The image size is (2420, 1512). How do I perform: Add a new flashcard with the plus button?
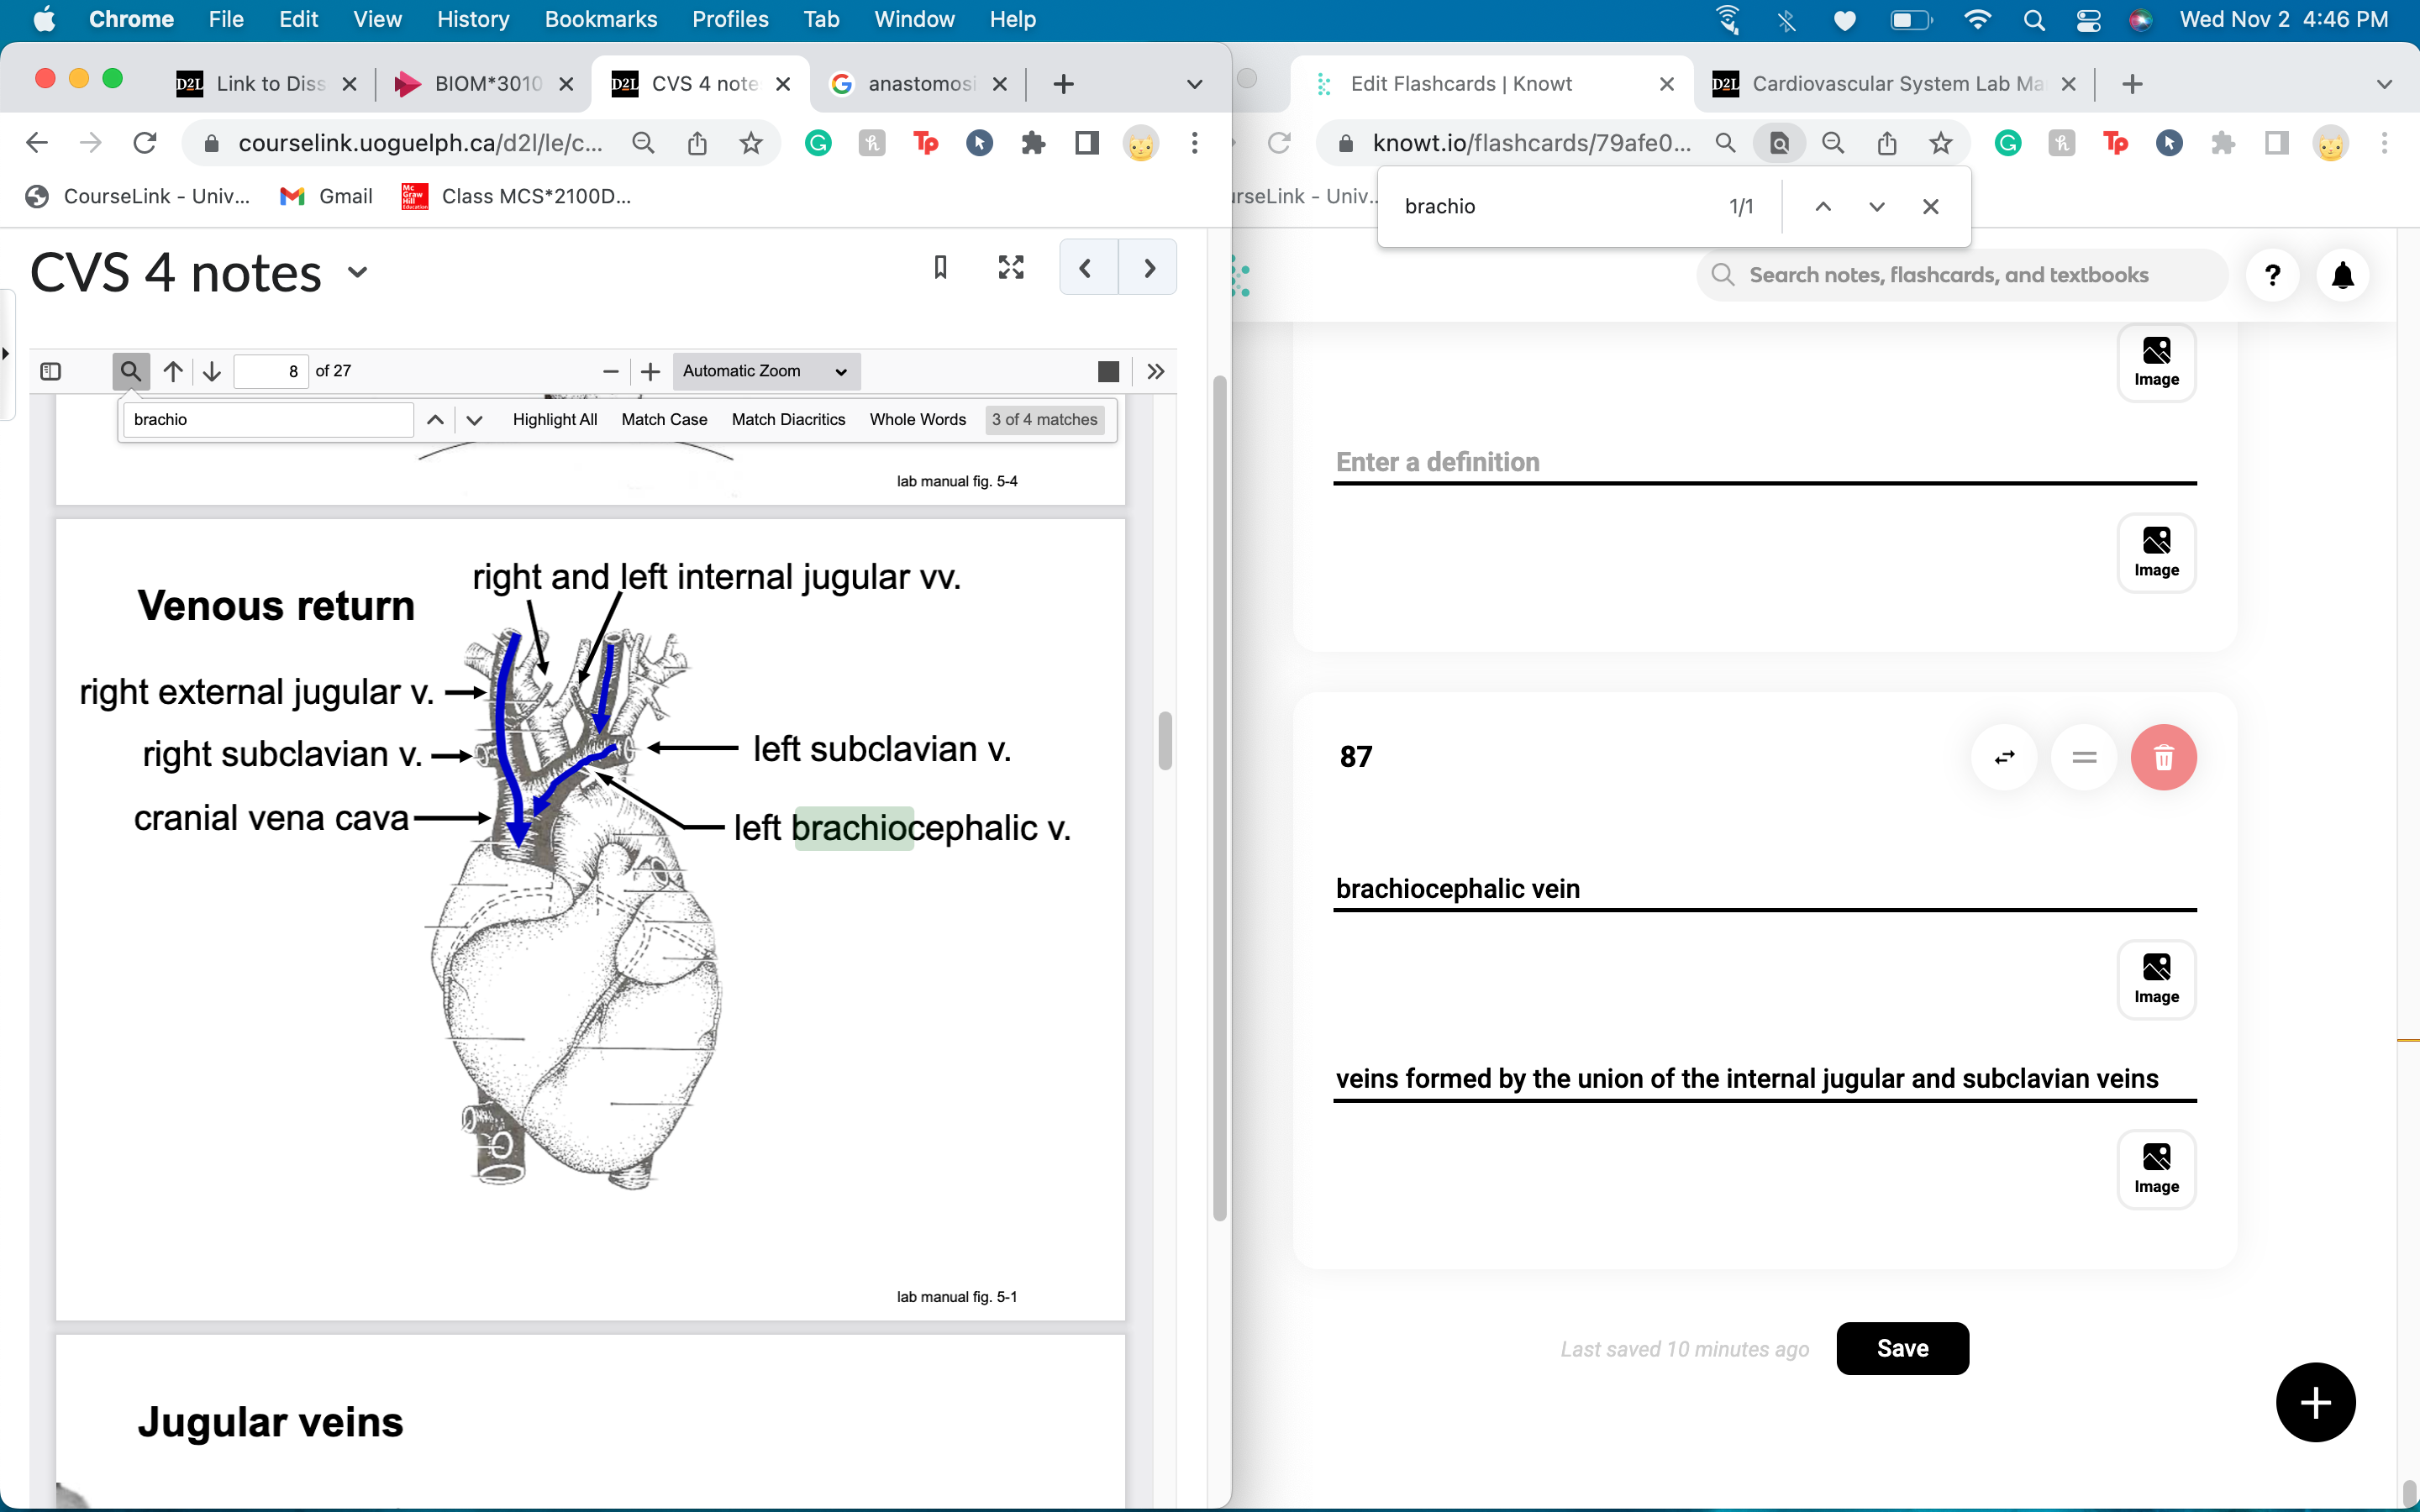pyautogui.click(x=2315, y=1402)
